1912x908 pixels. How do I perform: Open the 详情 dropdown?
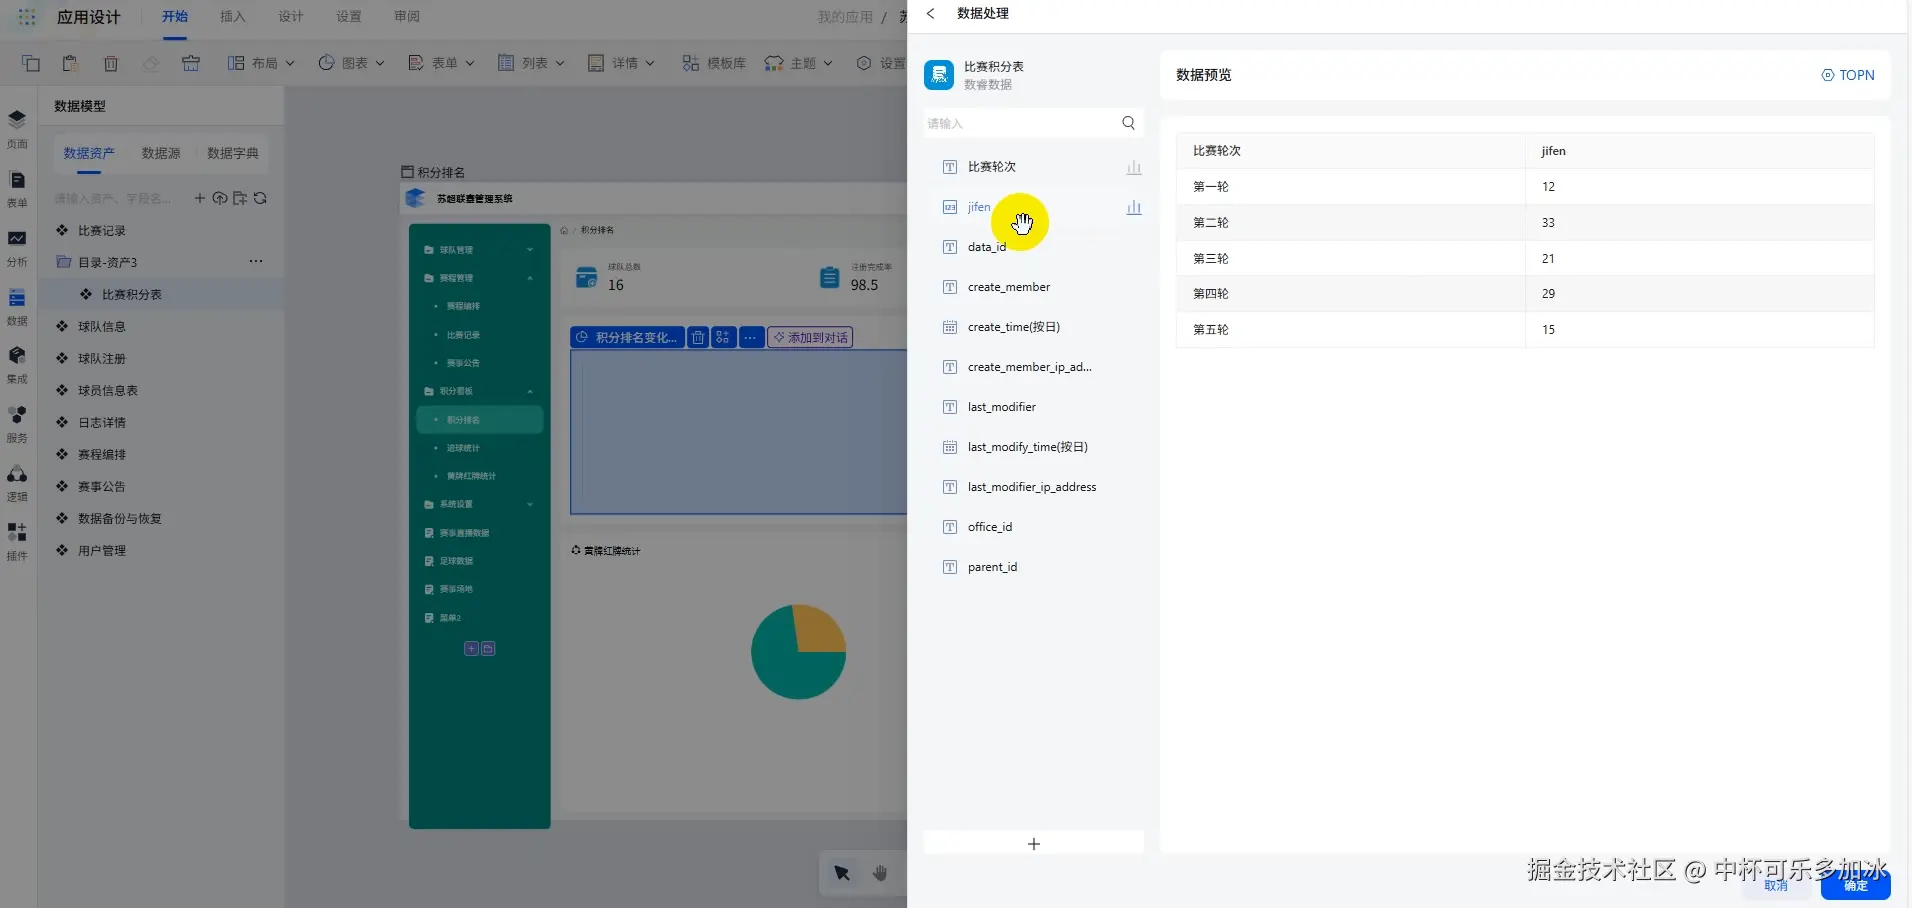(621, 63)
